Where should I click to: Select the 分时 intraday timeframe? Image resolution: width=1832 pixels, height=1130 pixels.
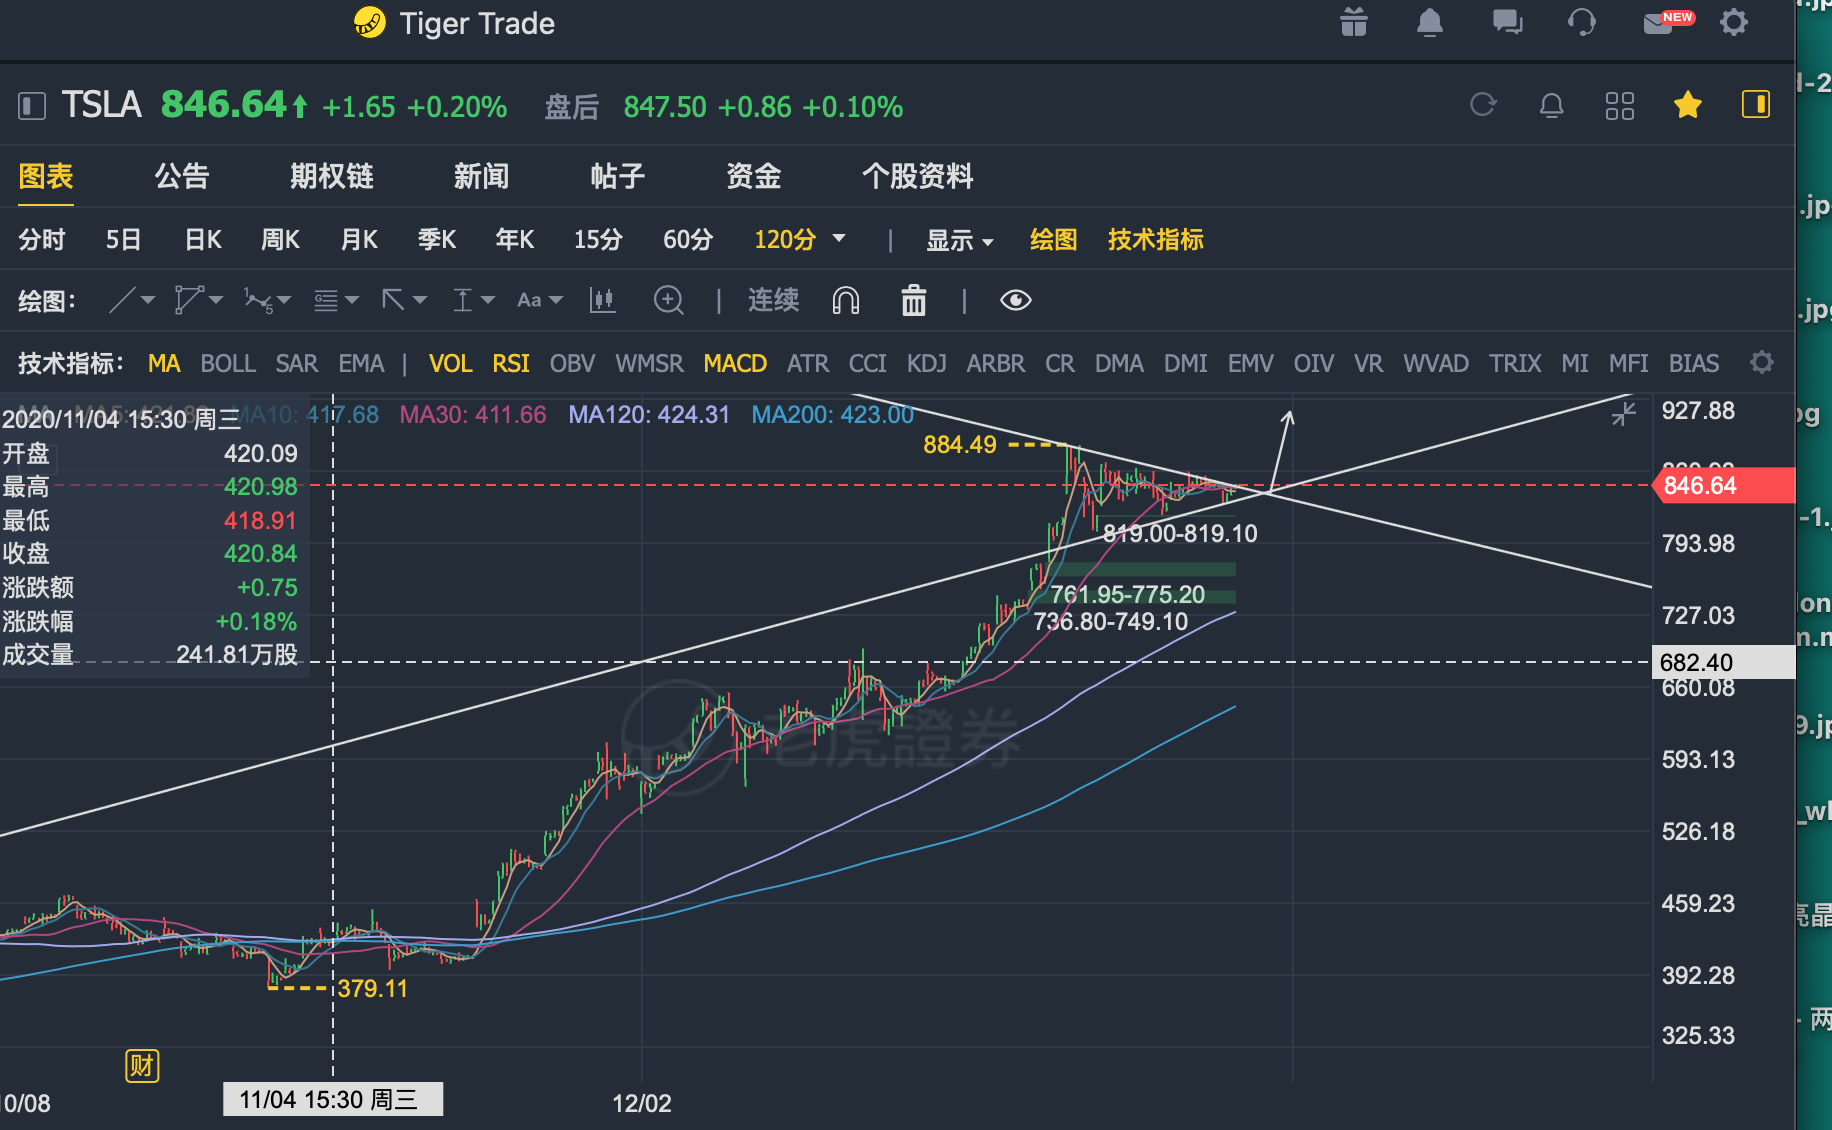pyautogui.click(x=42, y=240)
